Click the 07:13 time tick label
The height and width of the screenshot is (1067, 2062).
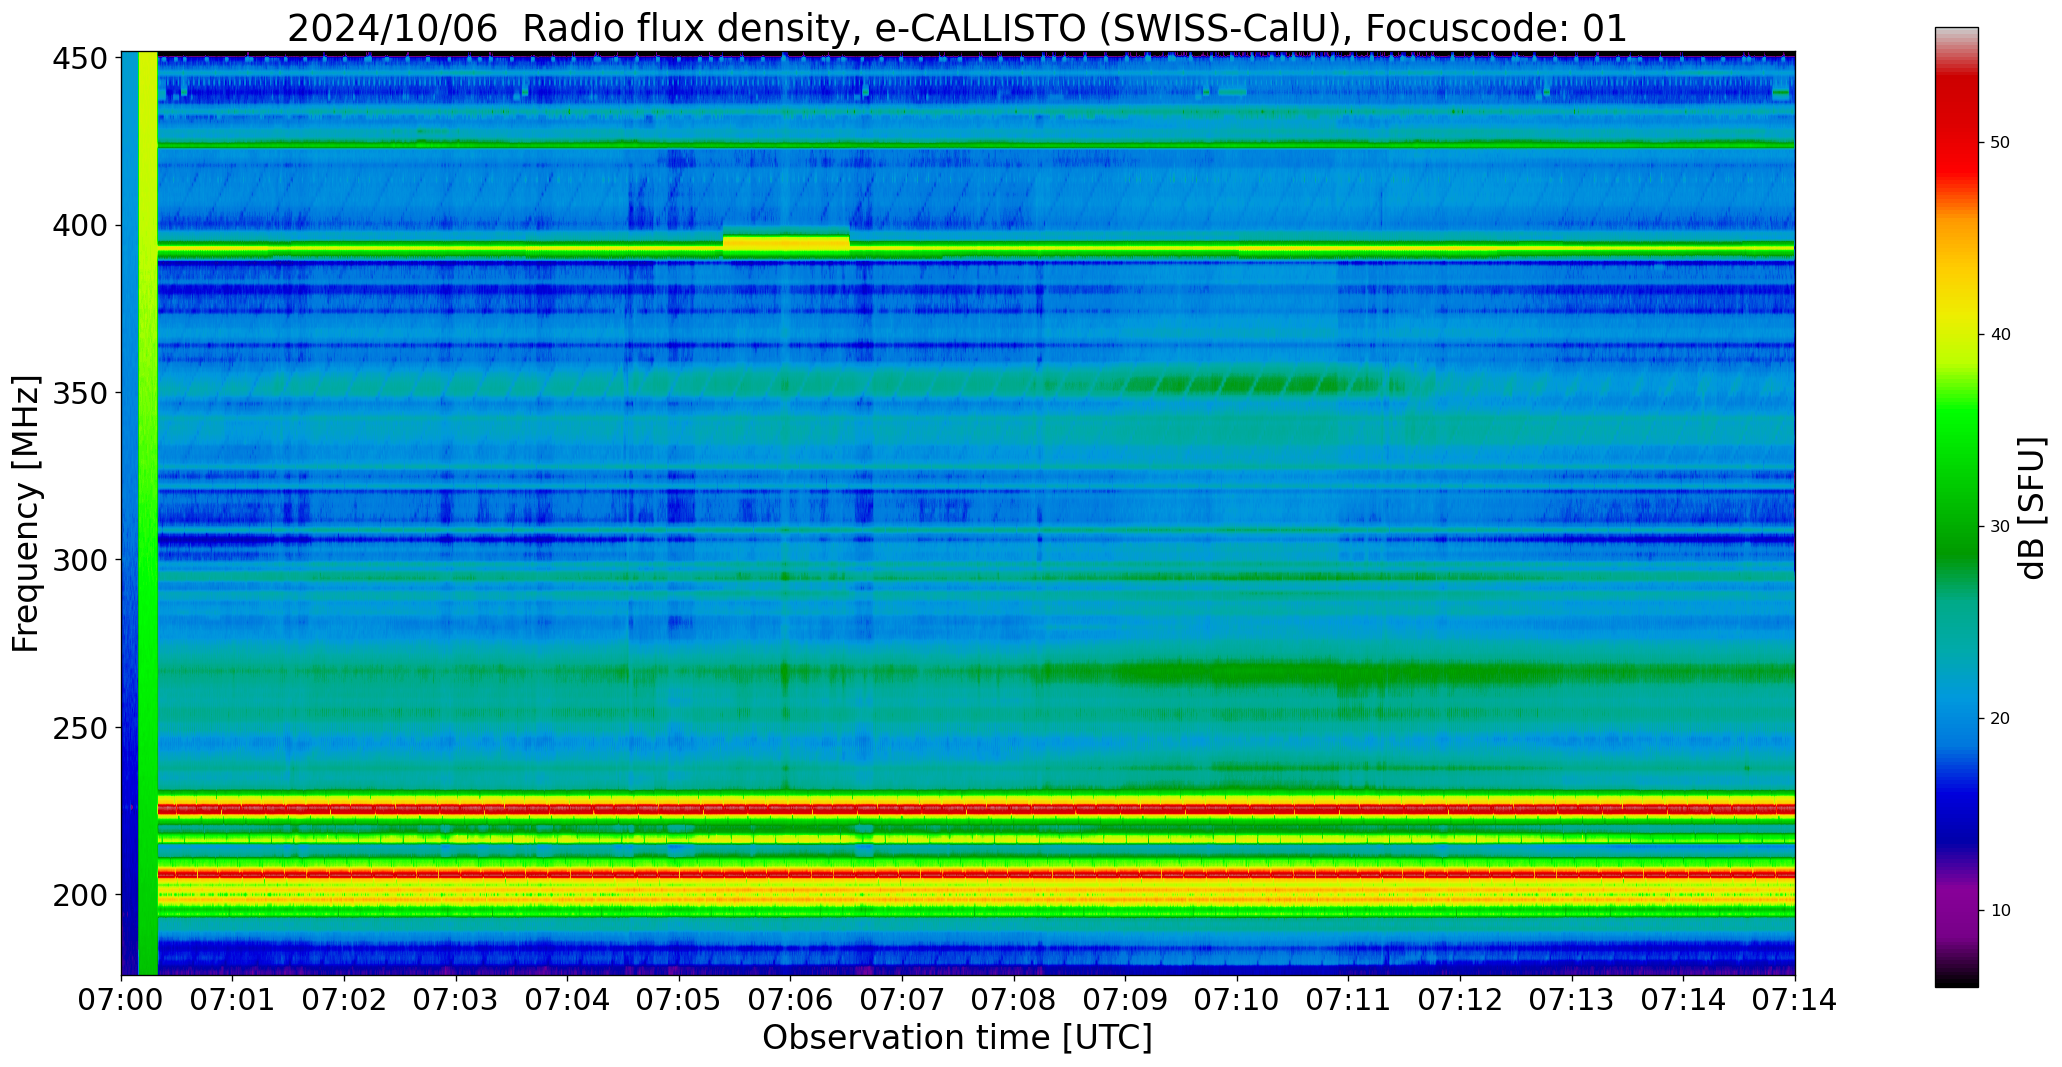1571,1000
